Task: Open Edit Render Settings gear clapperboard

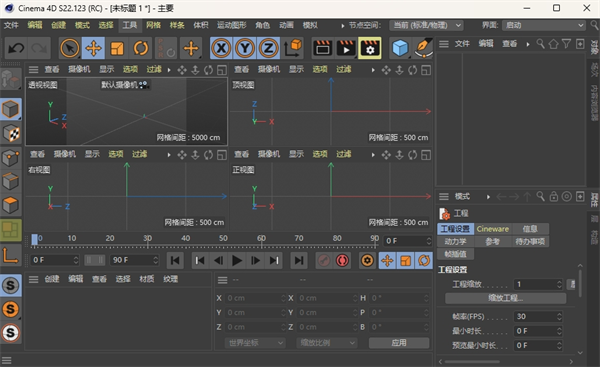Action: [370, 48]
